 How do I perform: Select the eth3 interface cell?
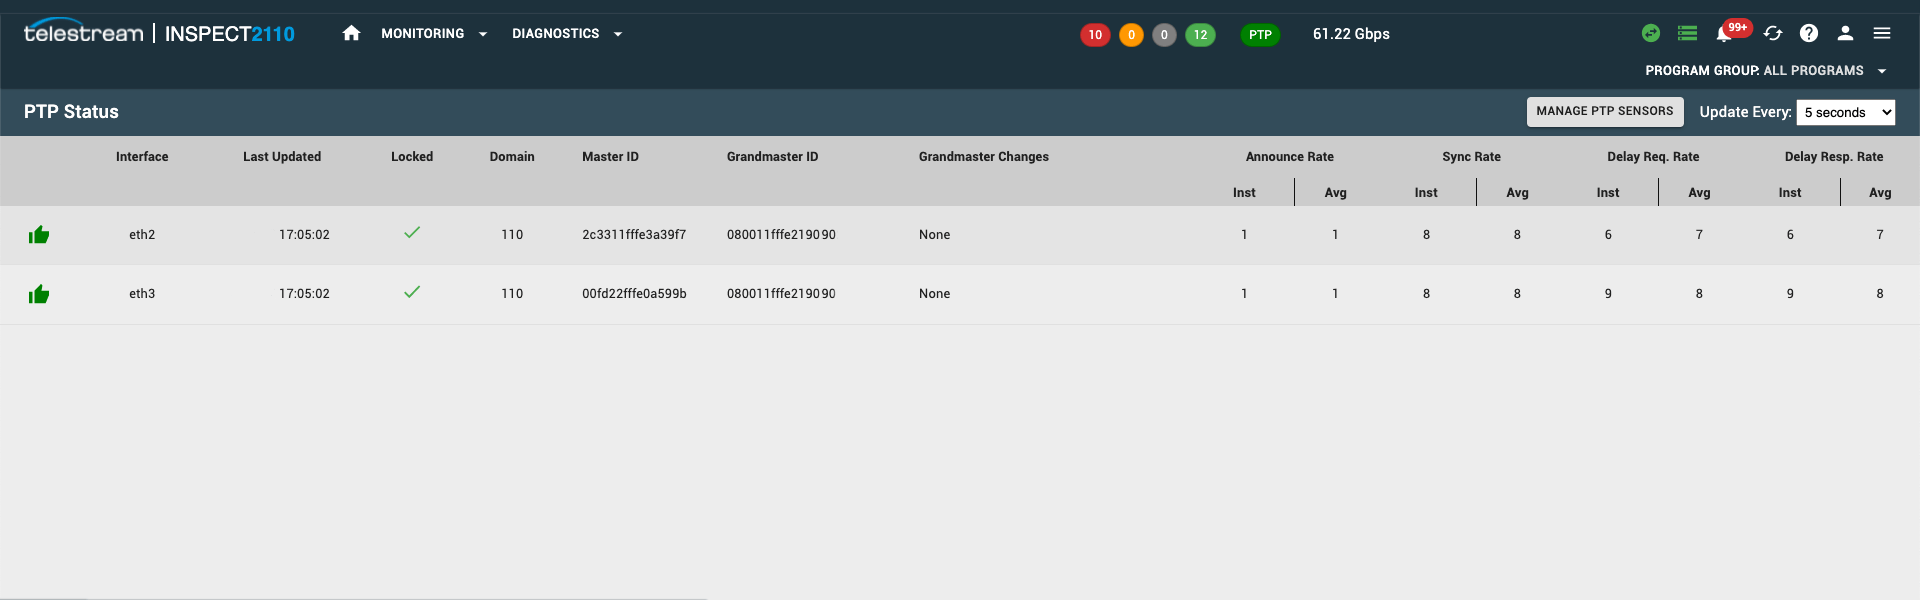(x=142, y=294)
